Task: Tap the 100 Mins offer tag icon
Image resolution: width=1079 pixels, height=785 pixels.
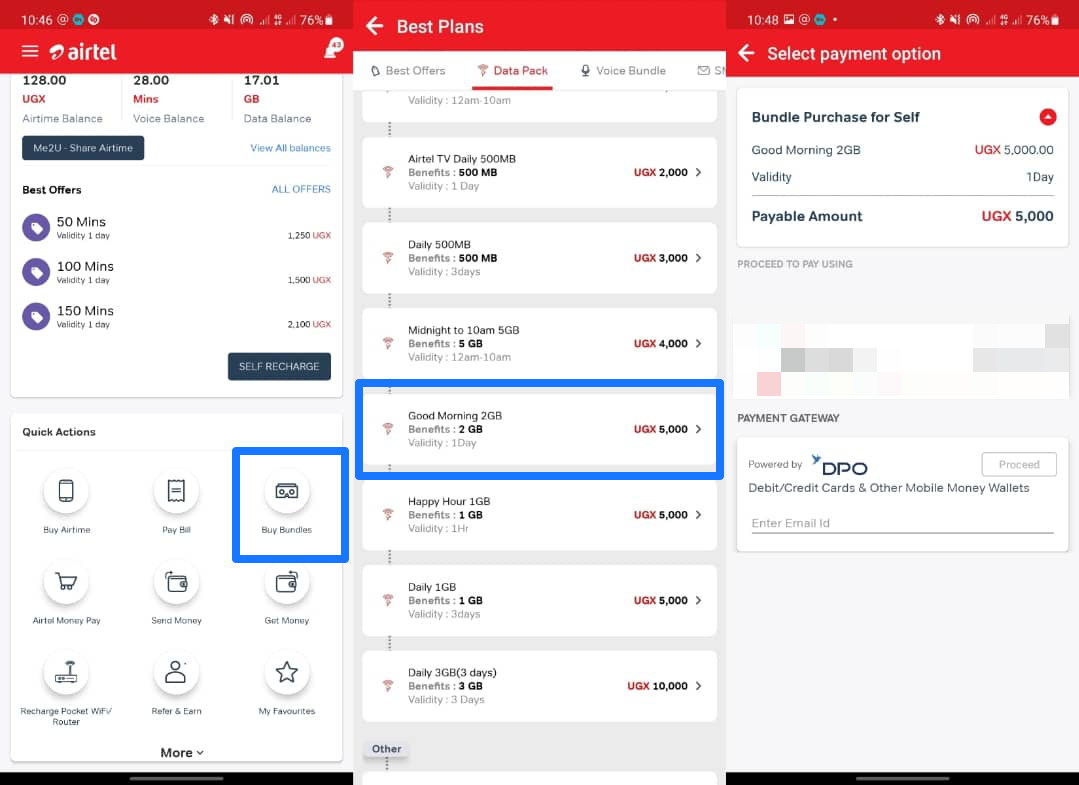Action: click(36, 272)
